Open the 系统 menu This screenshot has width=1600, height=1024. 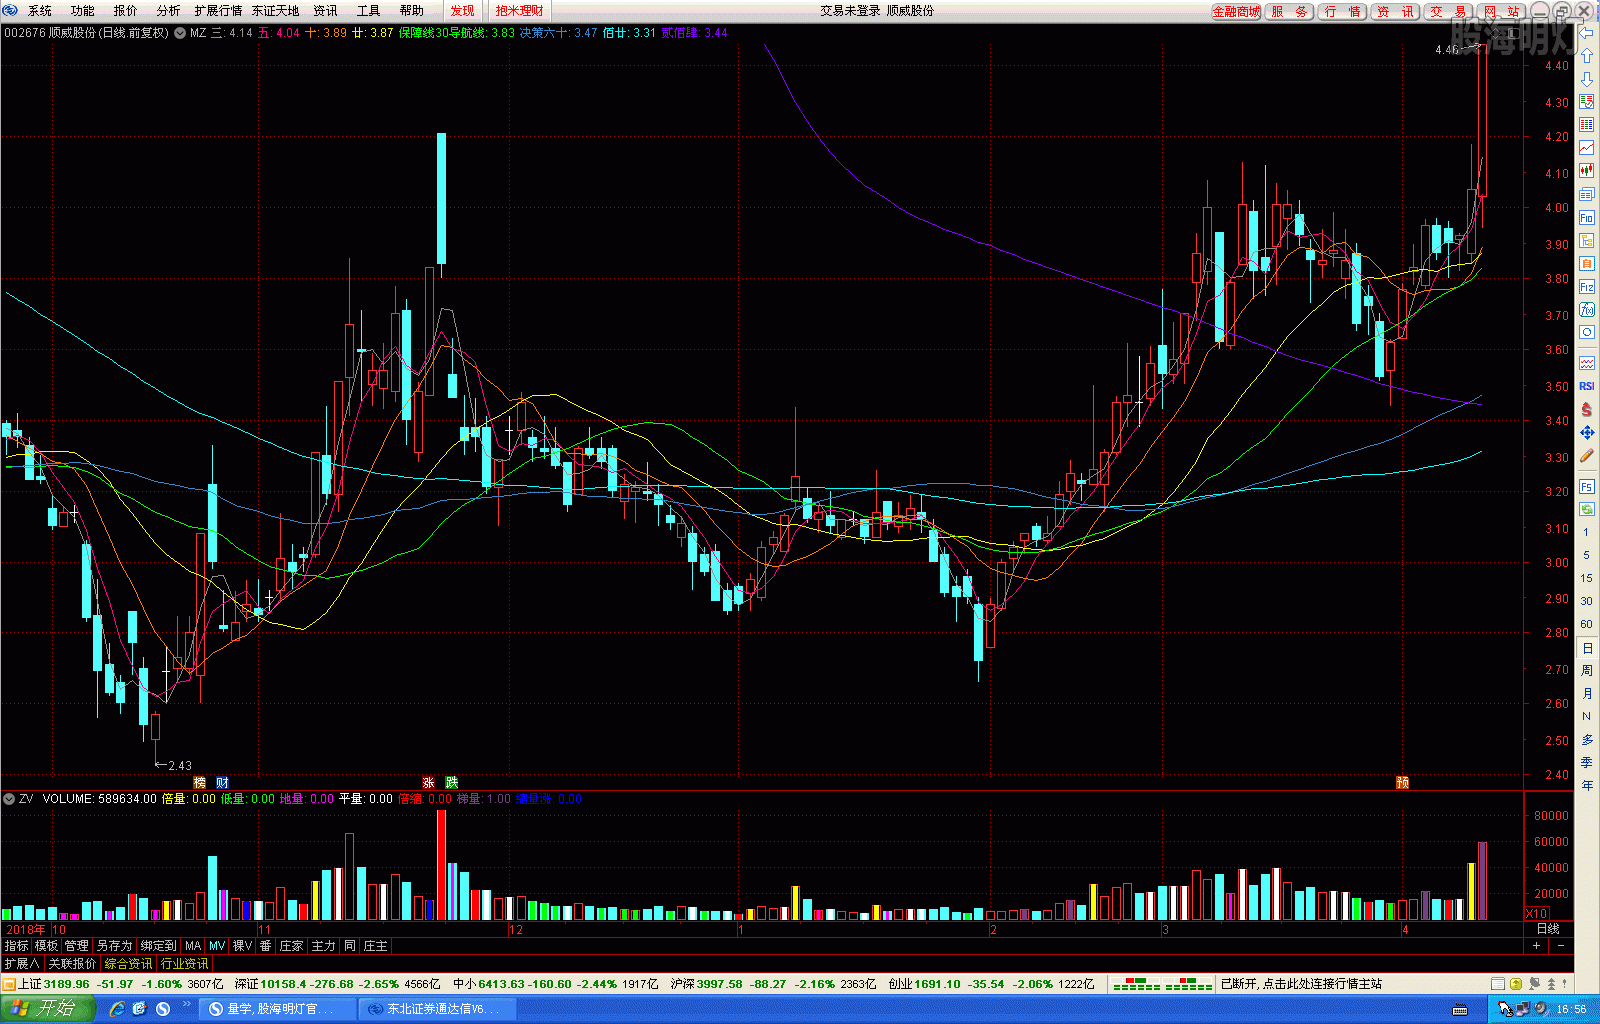(x=40, y=10)
